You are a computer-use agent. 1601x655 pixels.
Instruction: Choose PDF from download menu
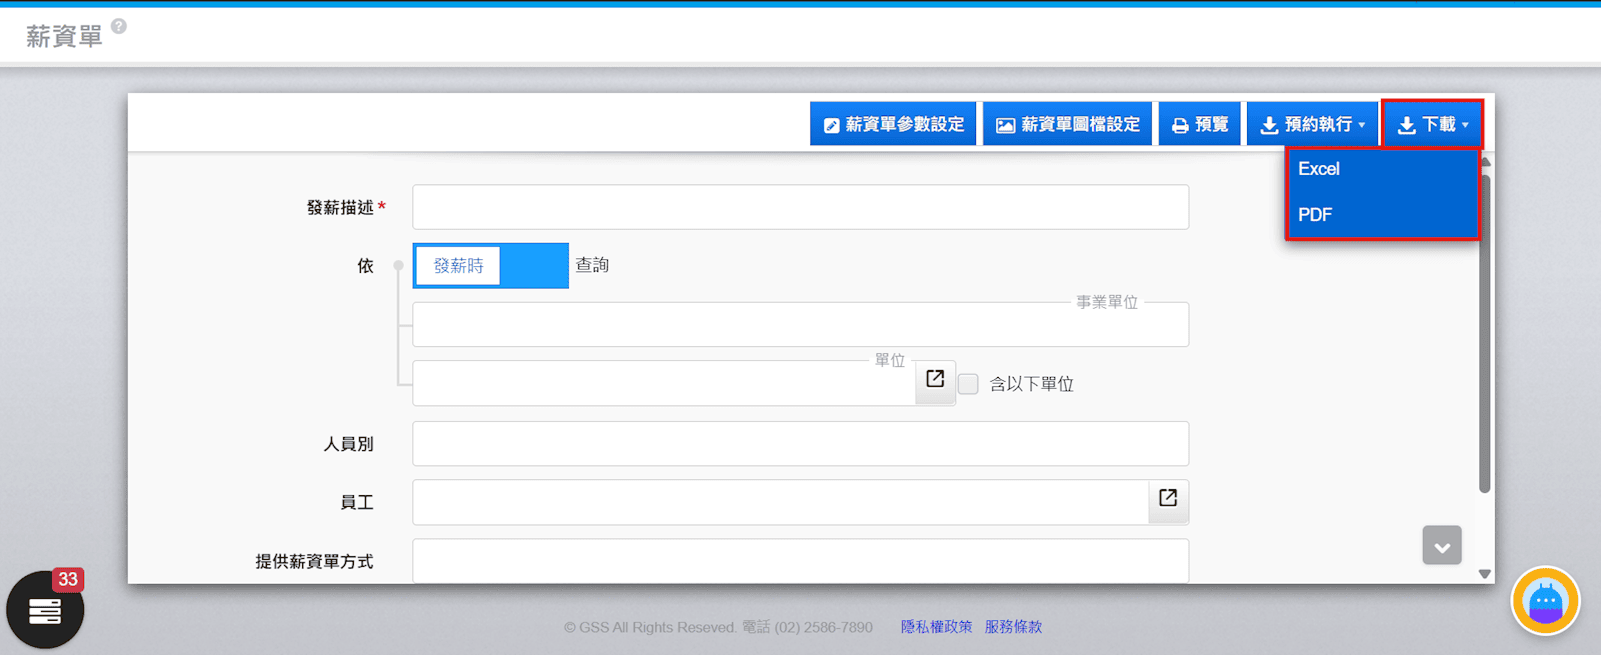[1315, 215]
